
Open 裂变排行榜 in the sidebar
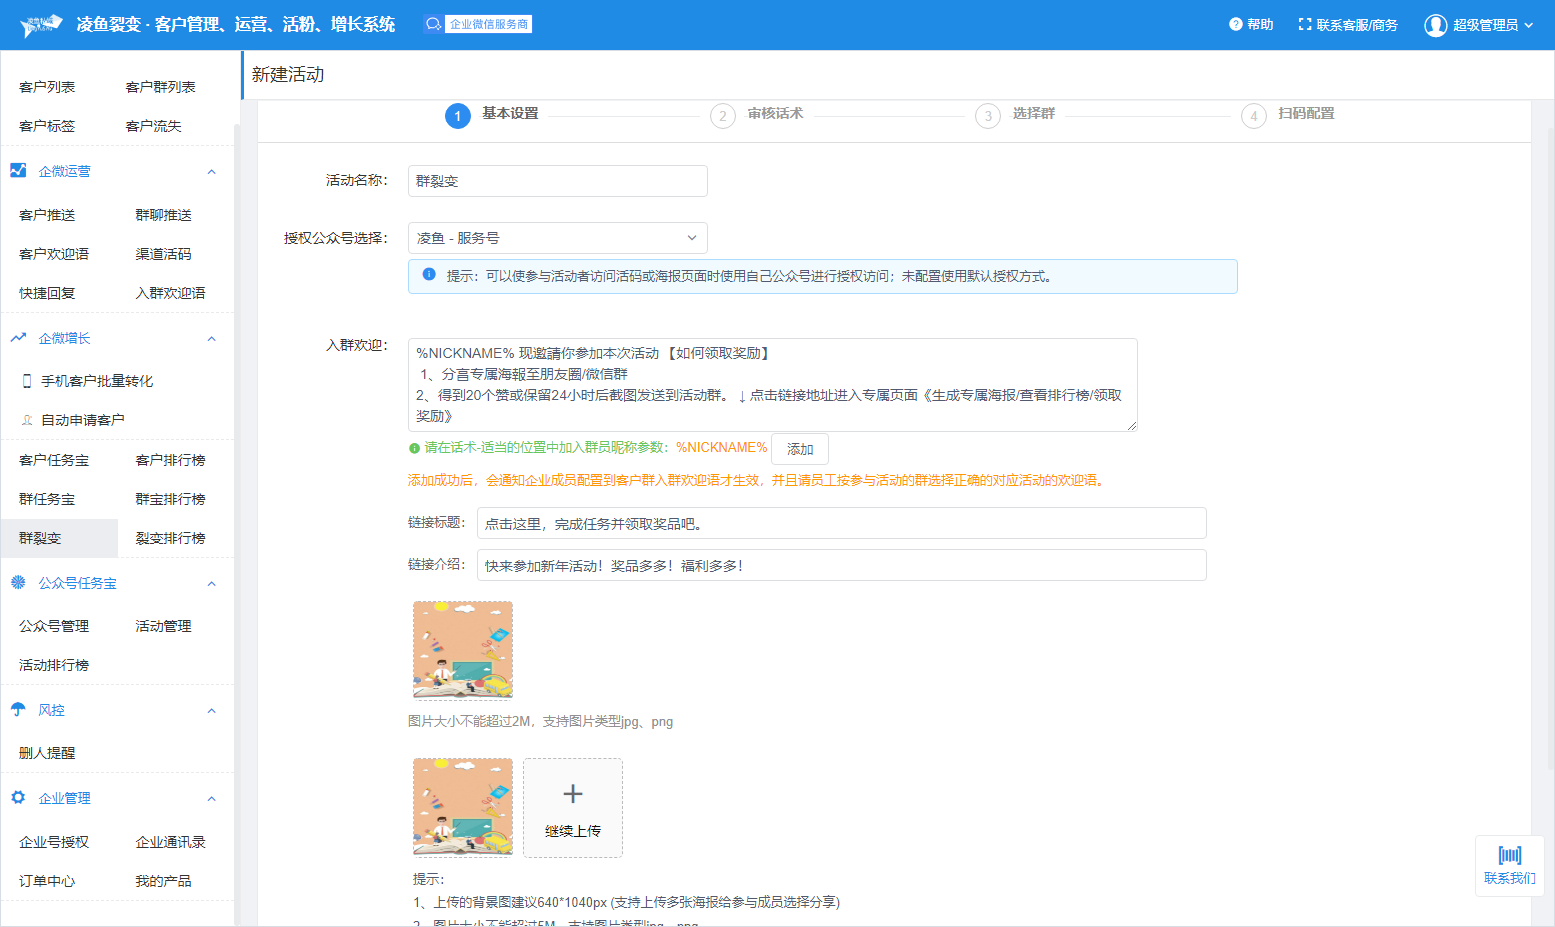pyautogui.click(x=171, y=538)
